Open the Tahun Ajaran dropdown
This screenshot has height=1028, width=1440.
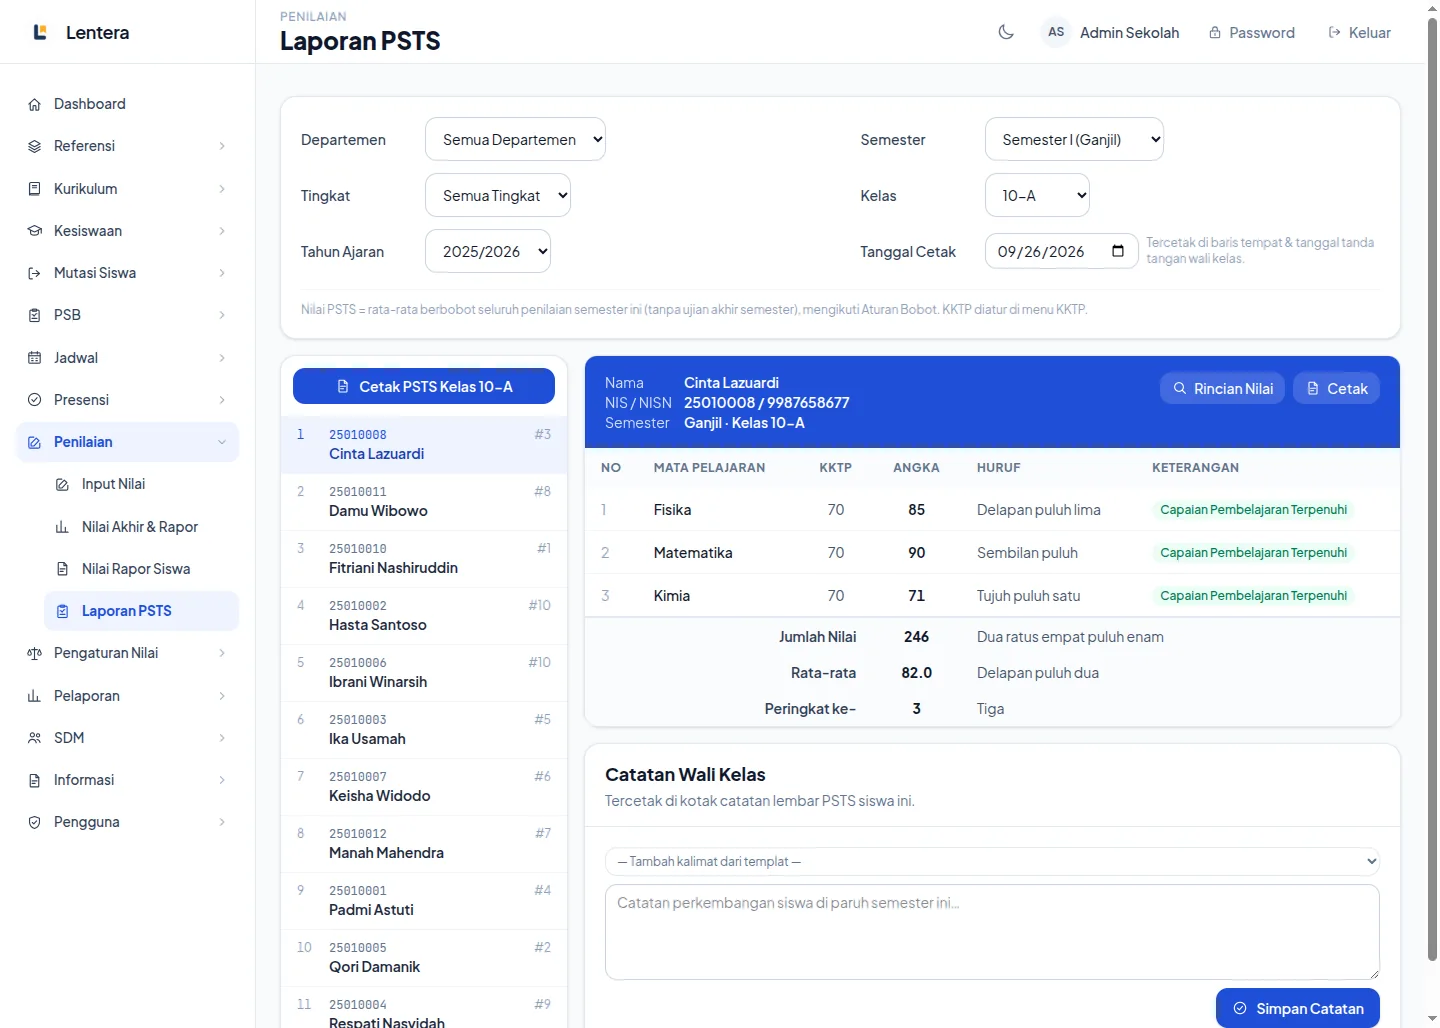tap(488, 251)
